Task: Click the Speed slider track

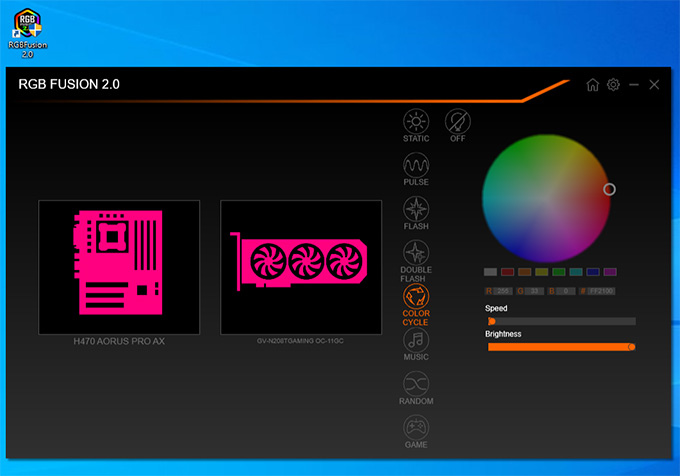Action: click(562, 321)
